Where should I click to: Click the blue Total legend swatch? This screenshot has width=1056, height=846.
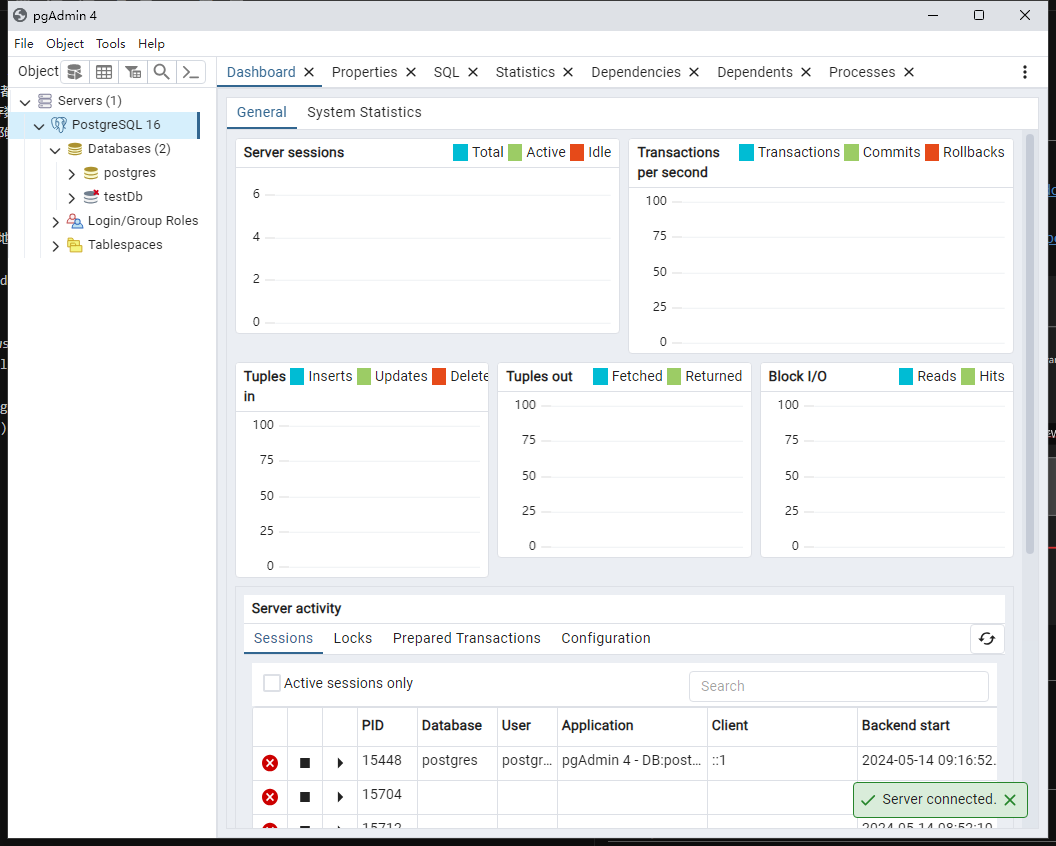[461, 152]
